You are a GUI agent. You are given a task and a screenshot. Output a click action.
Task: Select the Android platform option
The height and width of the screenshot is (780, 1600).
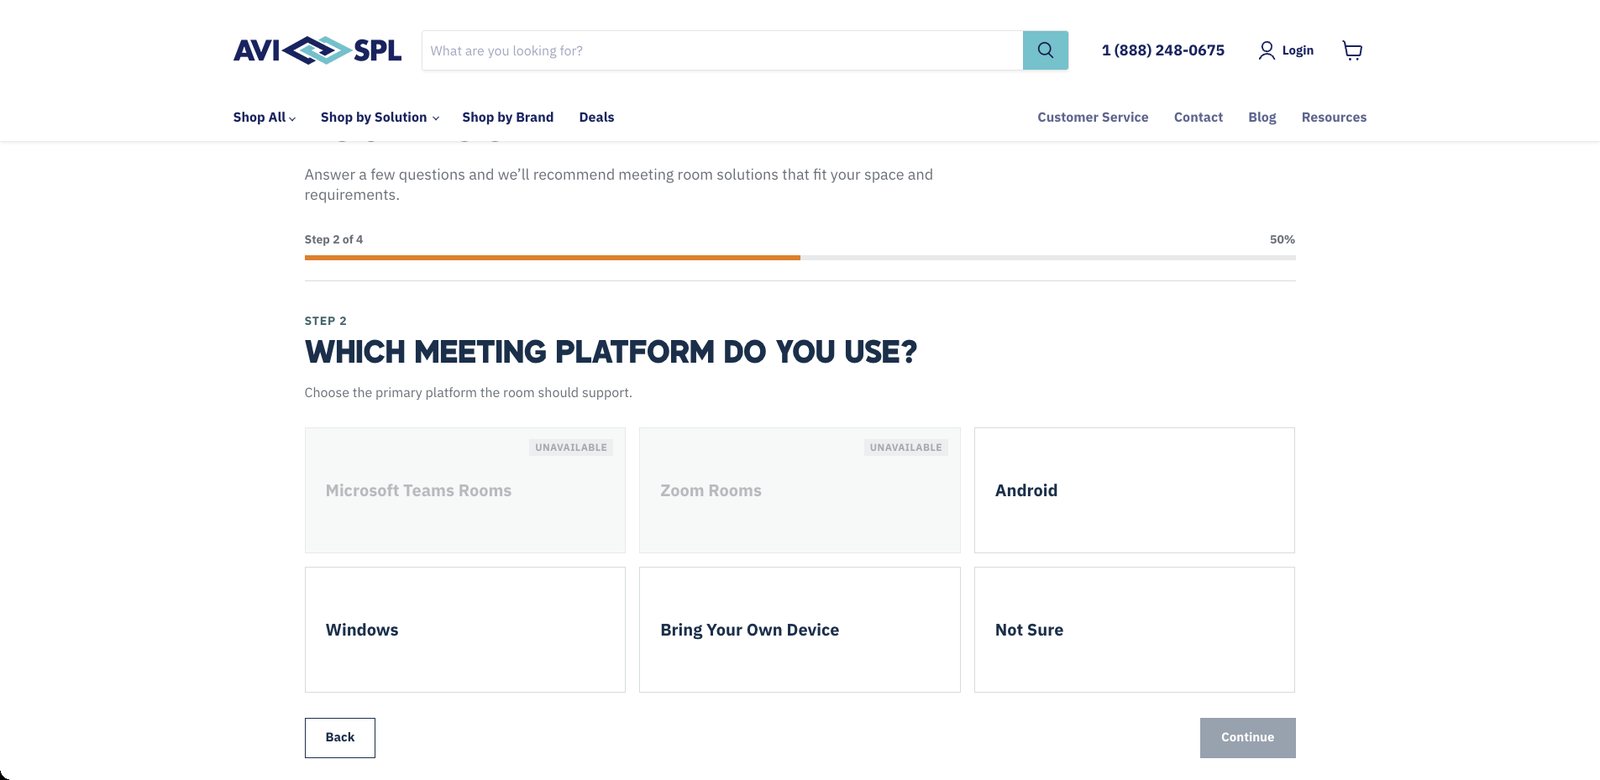(x=1134, y=490)
